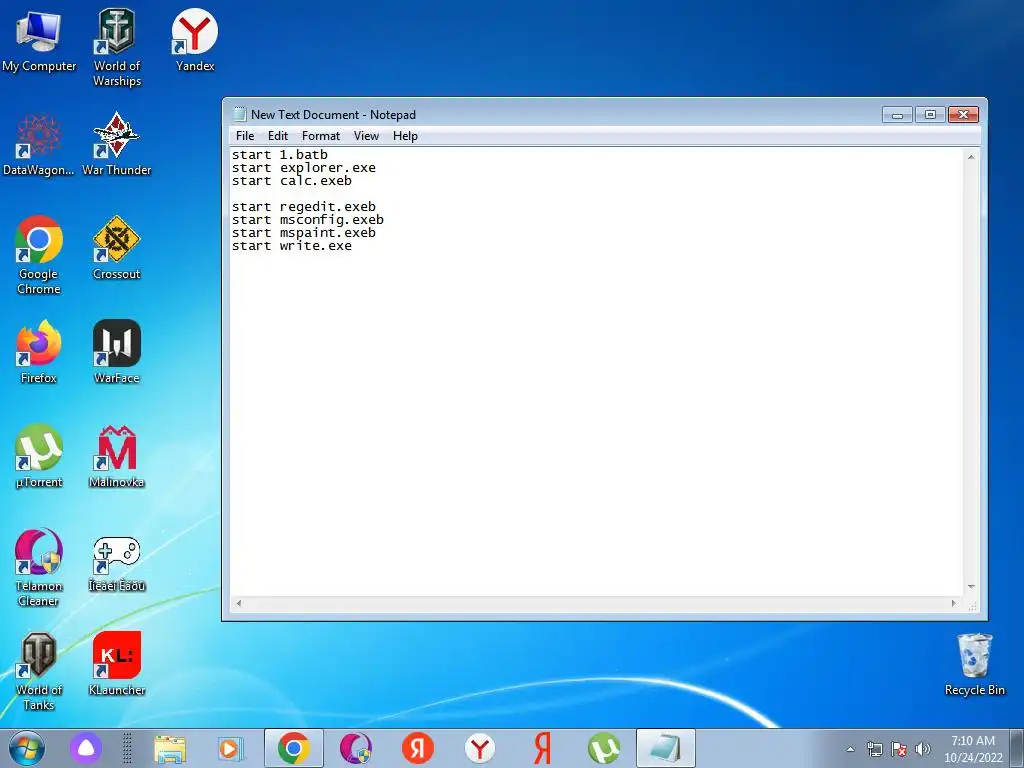Open Notepad's Help menu
This screenshot has width=1024, height=768.
tap(405, 136)
